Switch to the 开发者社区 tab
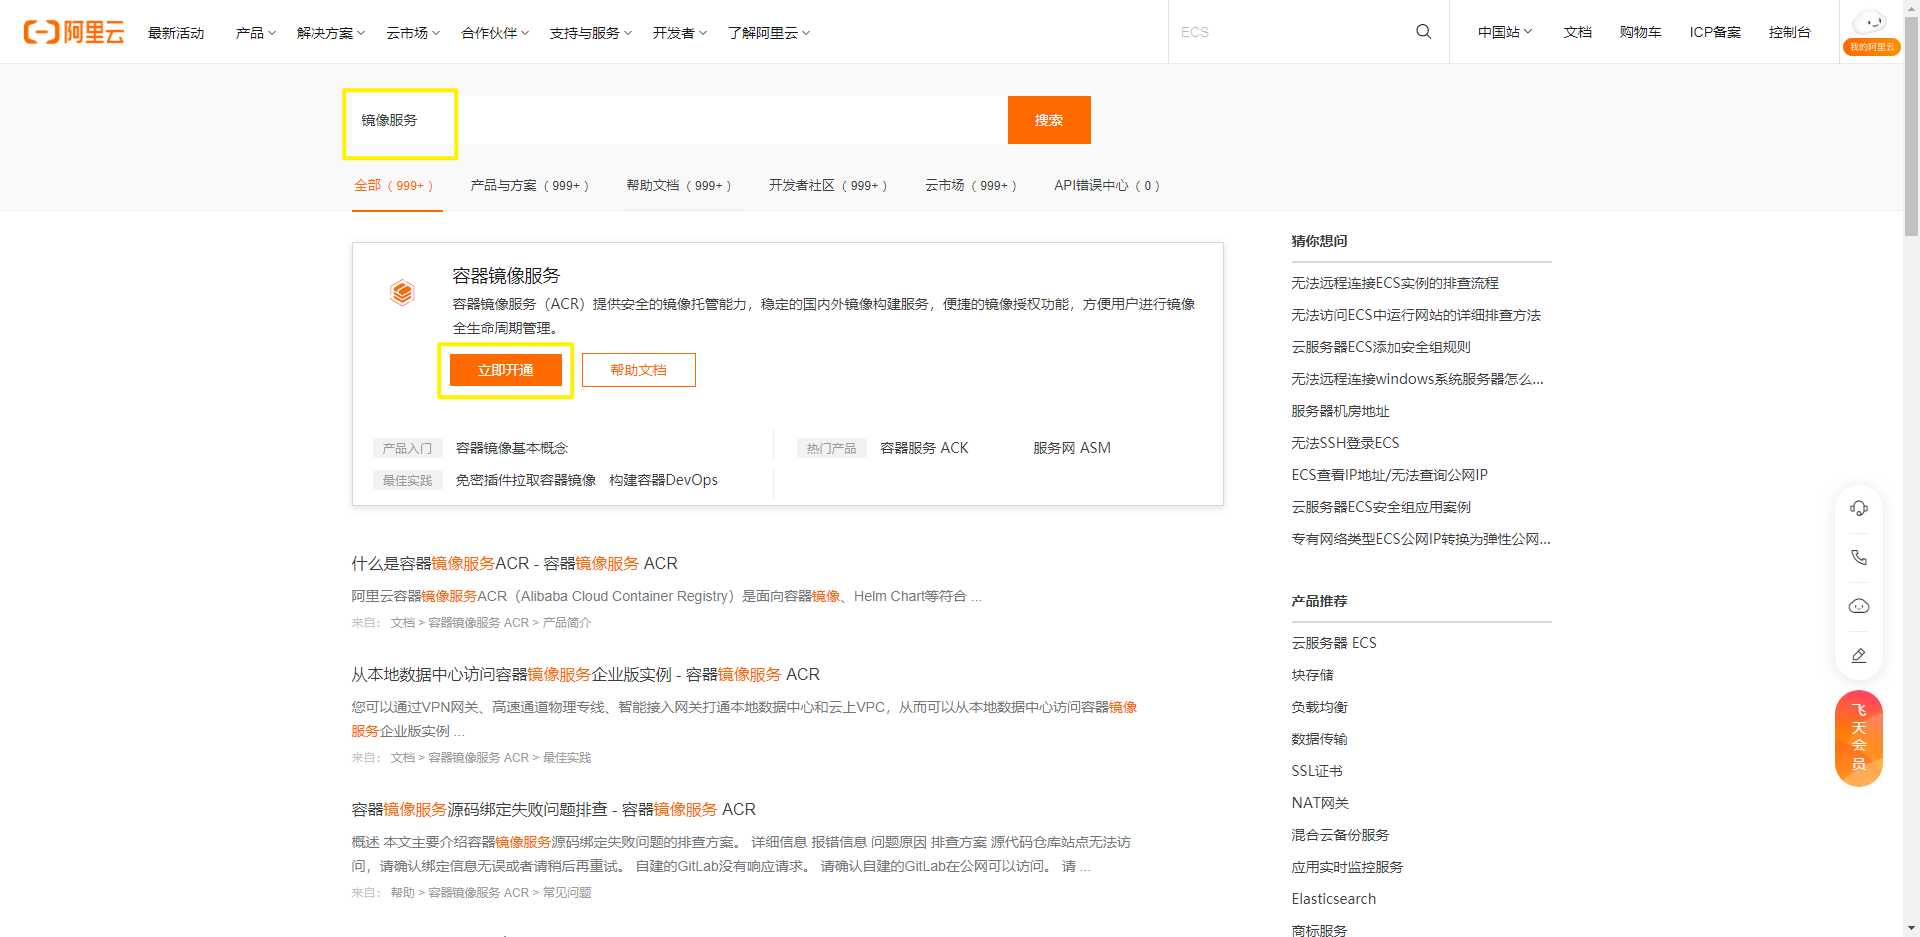The height and width of the screenshot is (937, 1920). [x=828, y=185]
